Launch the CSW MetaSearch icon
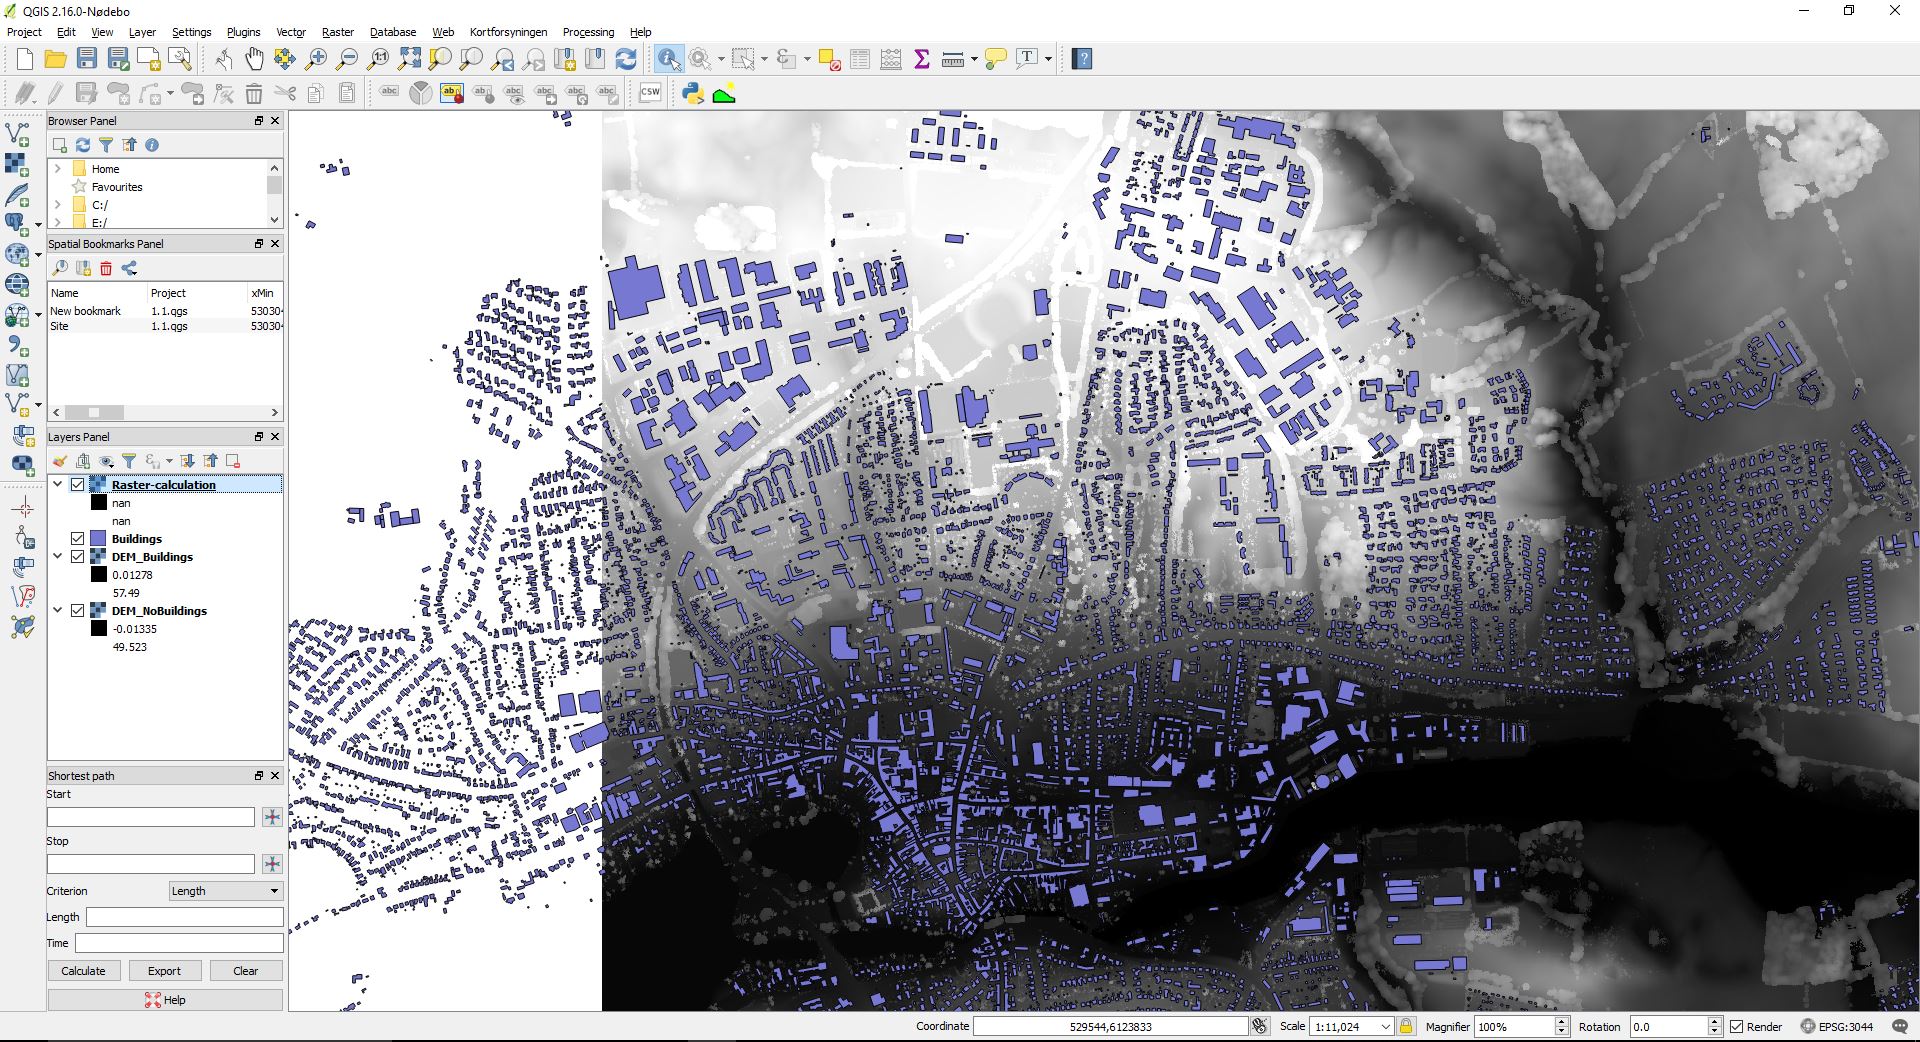The image size is (1920, 1042). click(650, 93)
